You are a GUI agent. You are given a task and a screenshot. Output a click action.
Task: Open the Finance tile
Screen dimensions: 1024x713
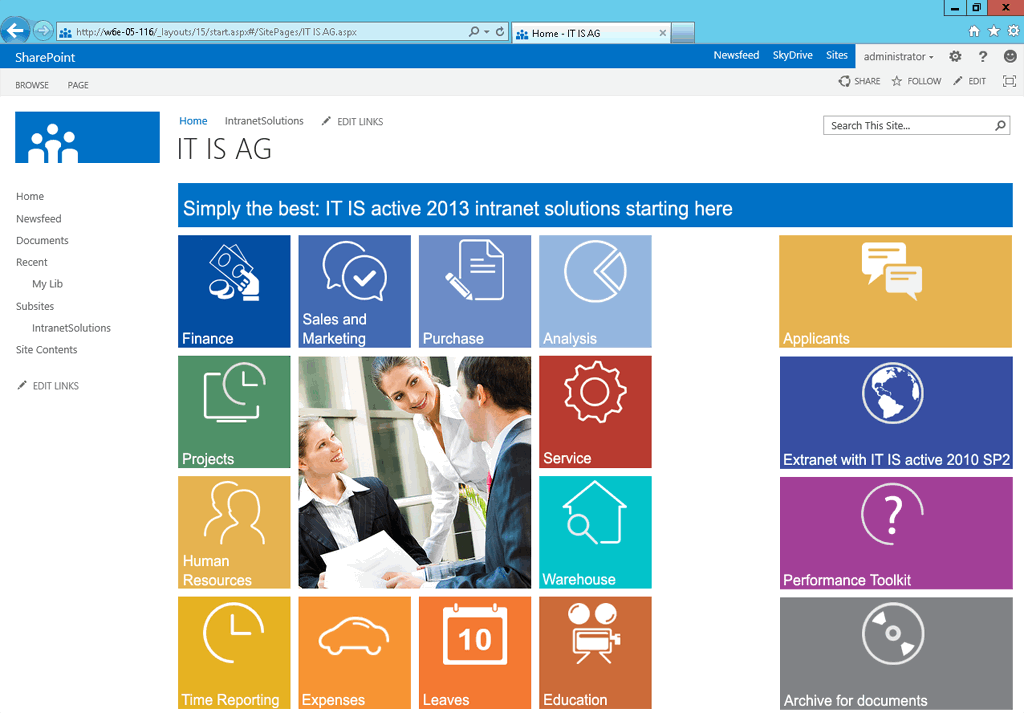click(x=234, y=291)
